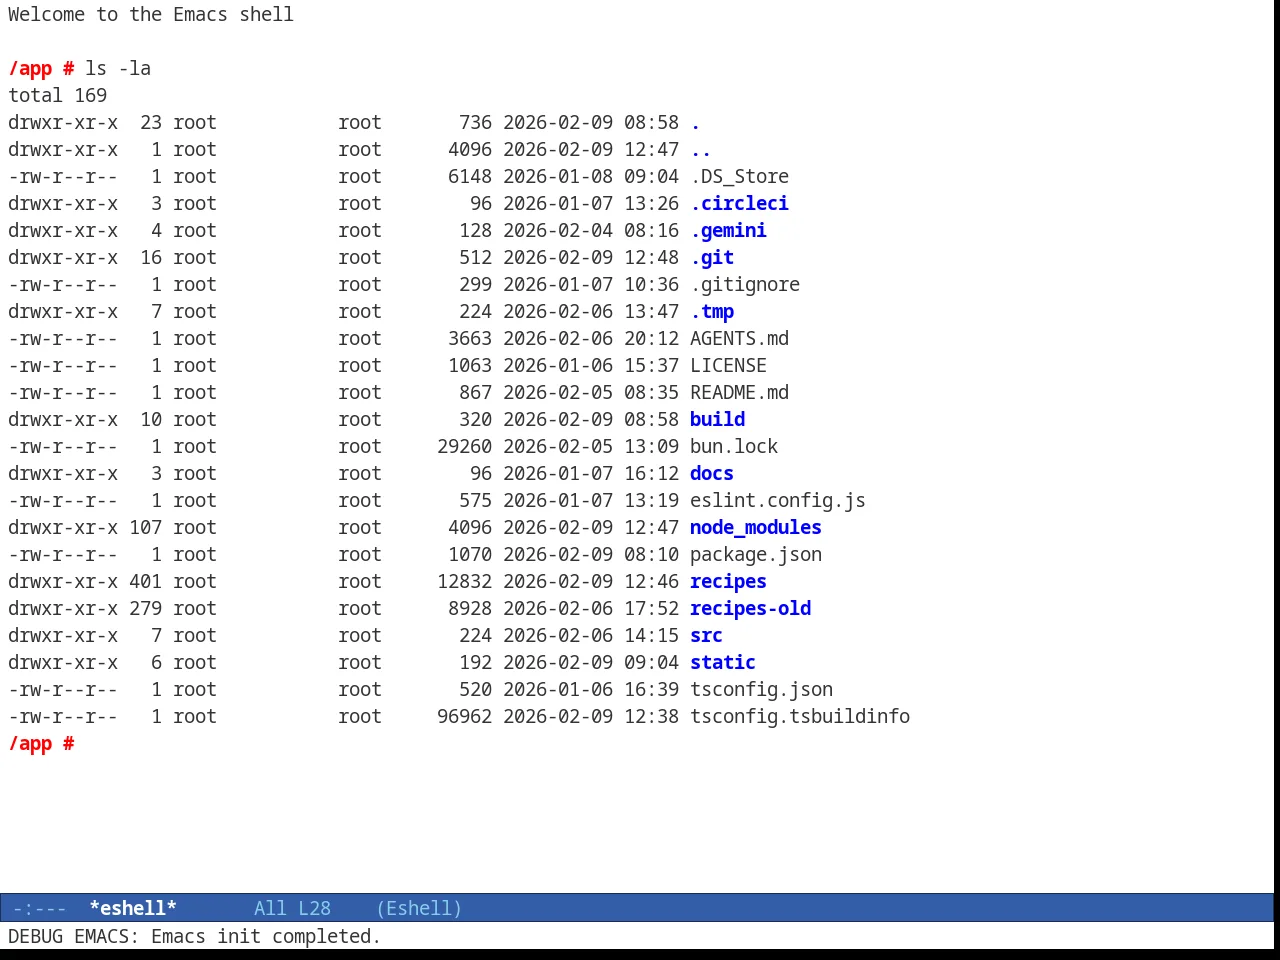Click the bun.lock file name

[734, 446]
